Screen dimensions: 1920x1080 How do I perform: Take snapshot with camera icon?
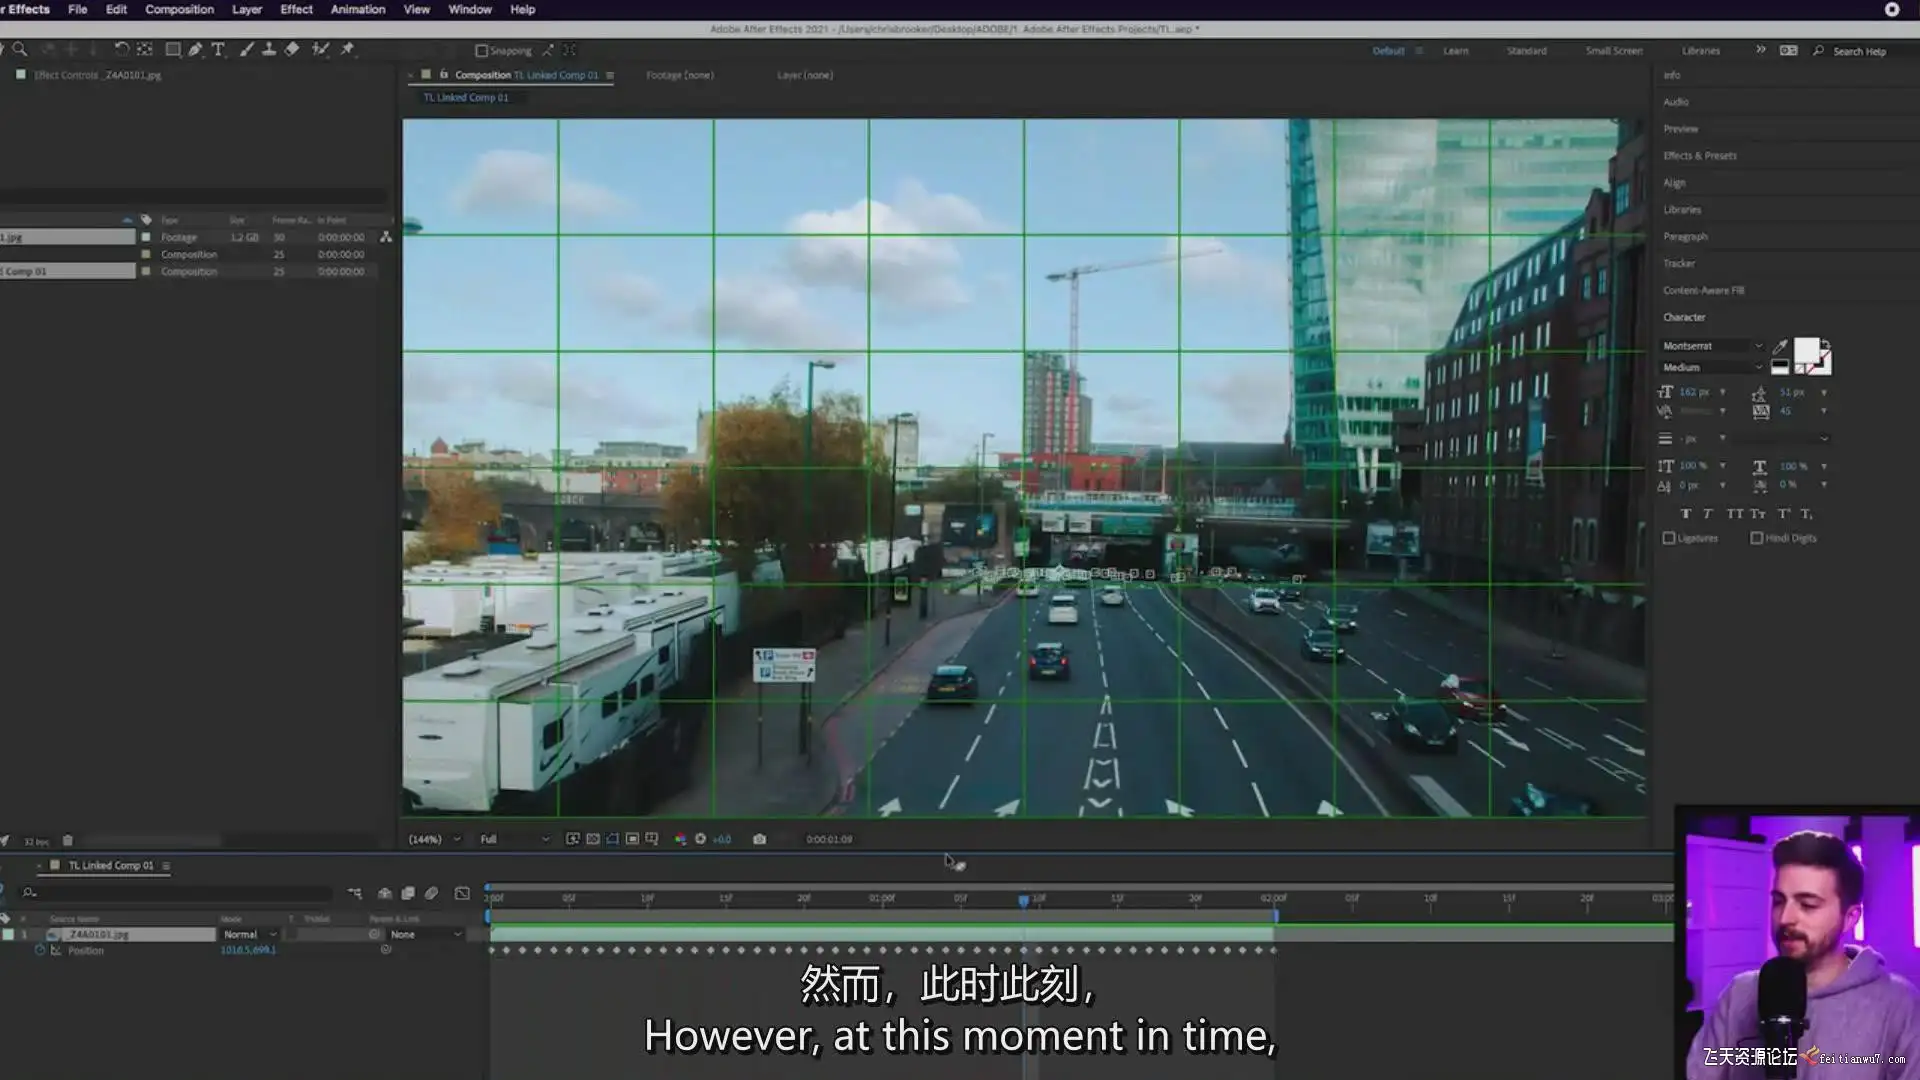[760, 839]
